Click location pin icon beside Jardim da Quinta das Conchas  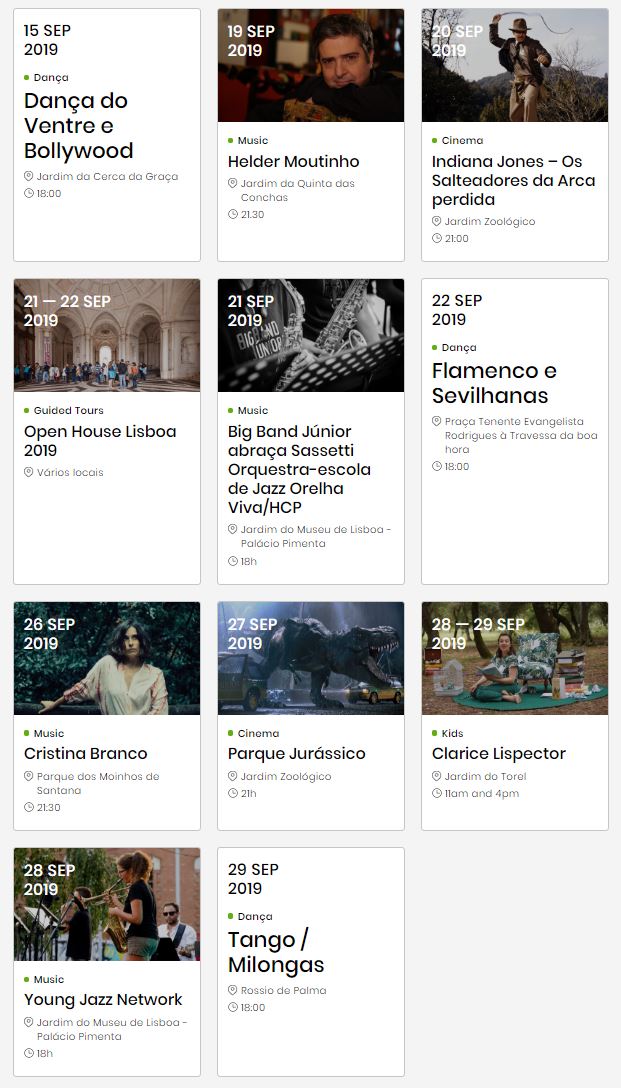pos(232,183)
